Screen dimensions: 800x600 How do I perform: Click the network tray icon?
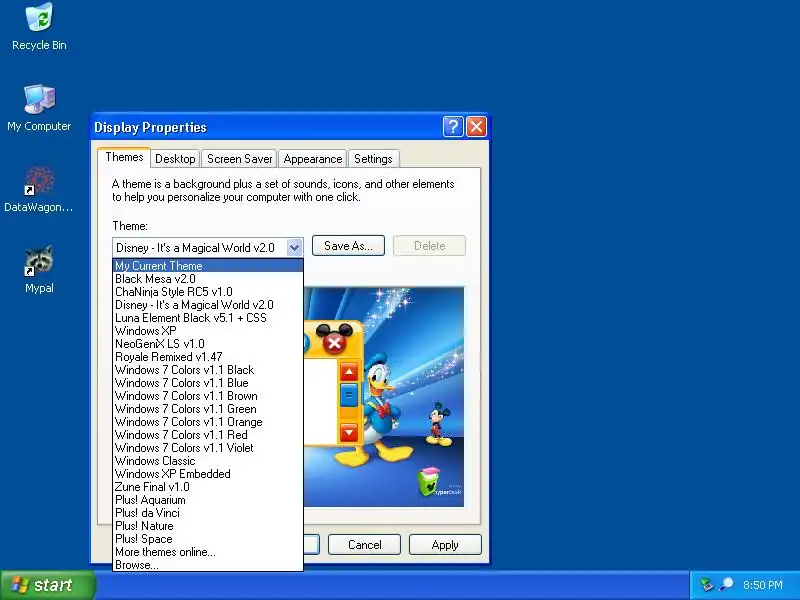[707, 585]
